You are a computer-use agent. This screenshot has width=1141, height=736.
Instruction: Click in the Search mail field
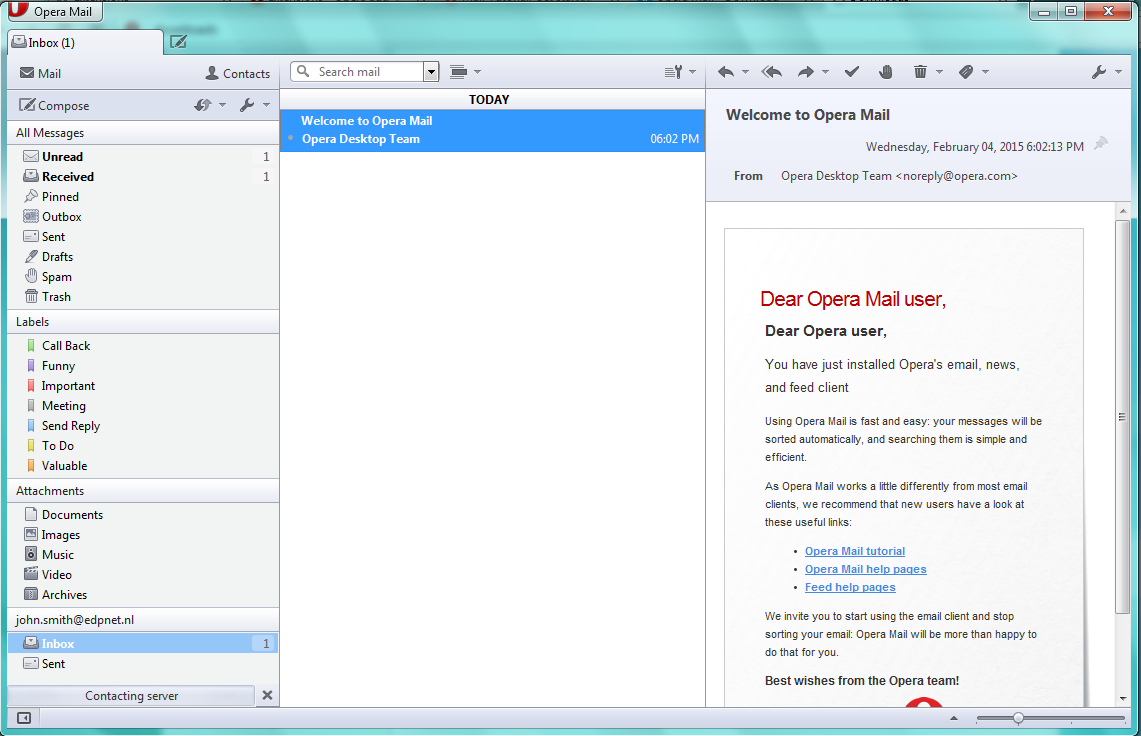pos(359,72)
